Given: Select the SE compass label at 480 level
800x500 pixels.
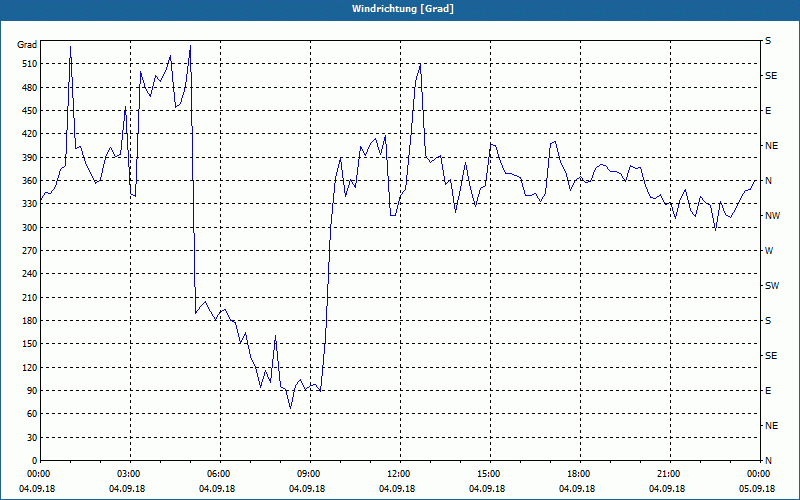Looking at the screenshot, I should (771, 76).
